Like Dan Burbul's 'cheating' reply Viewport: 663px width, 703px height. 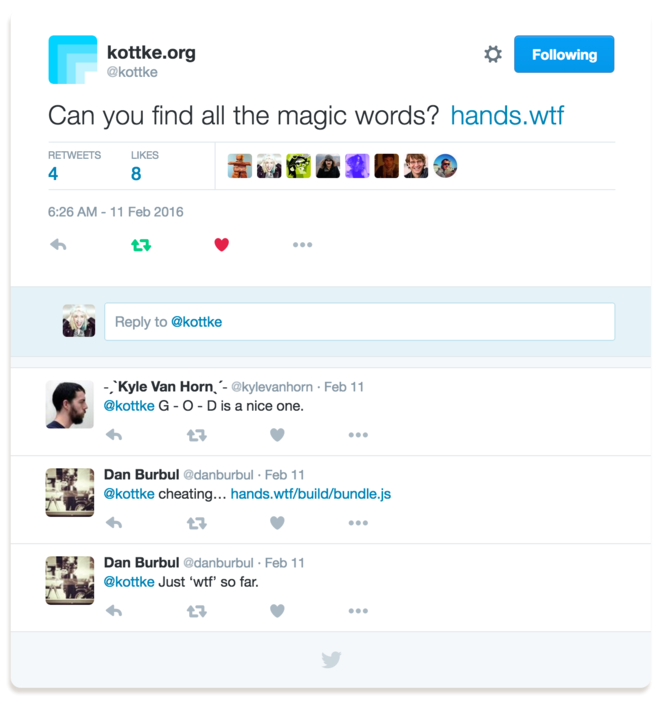point(277,522)
